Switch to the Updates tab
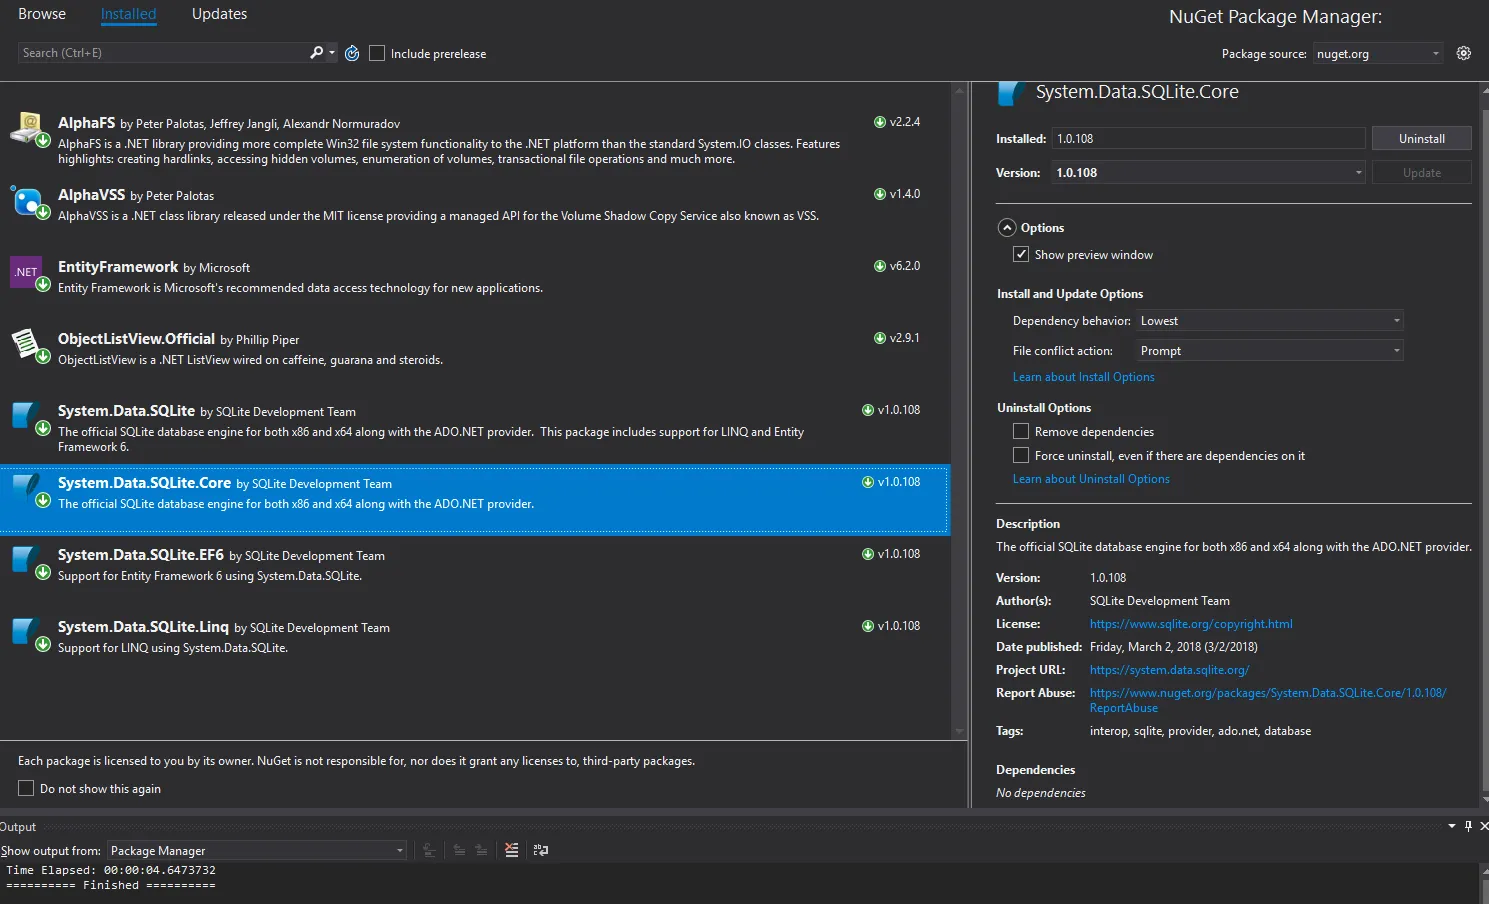Image resolution: width=1489 pixels, height=904 pixels. (x=219, y=14)
